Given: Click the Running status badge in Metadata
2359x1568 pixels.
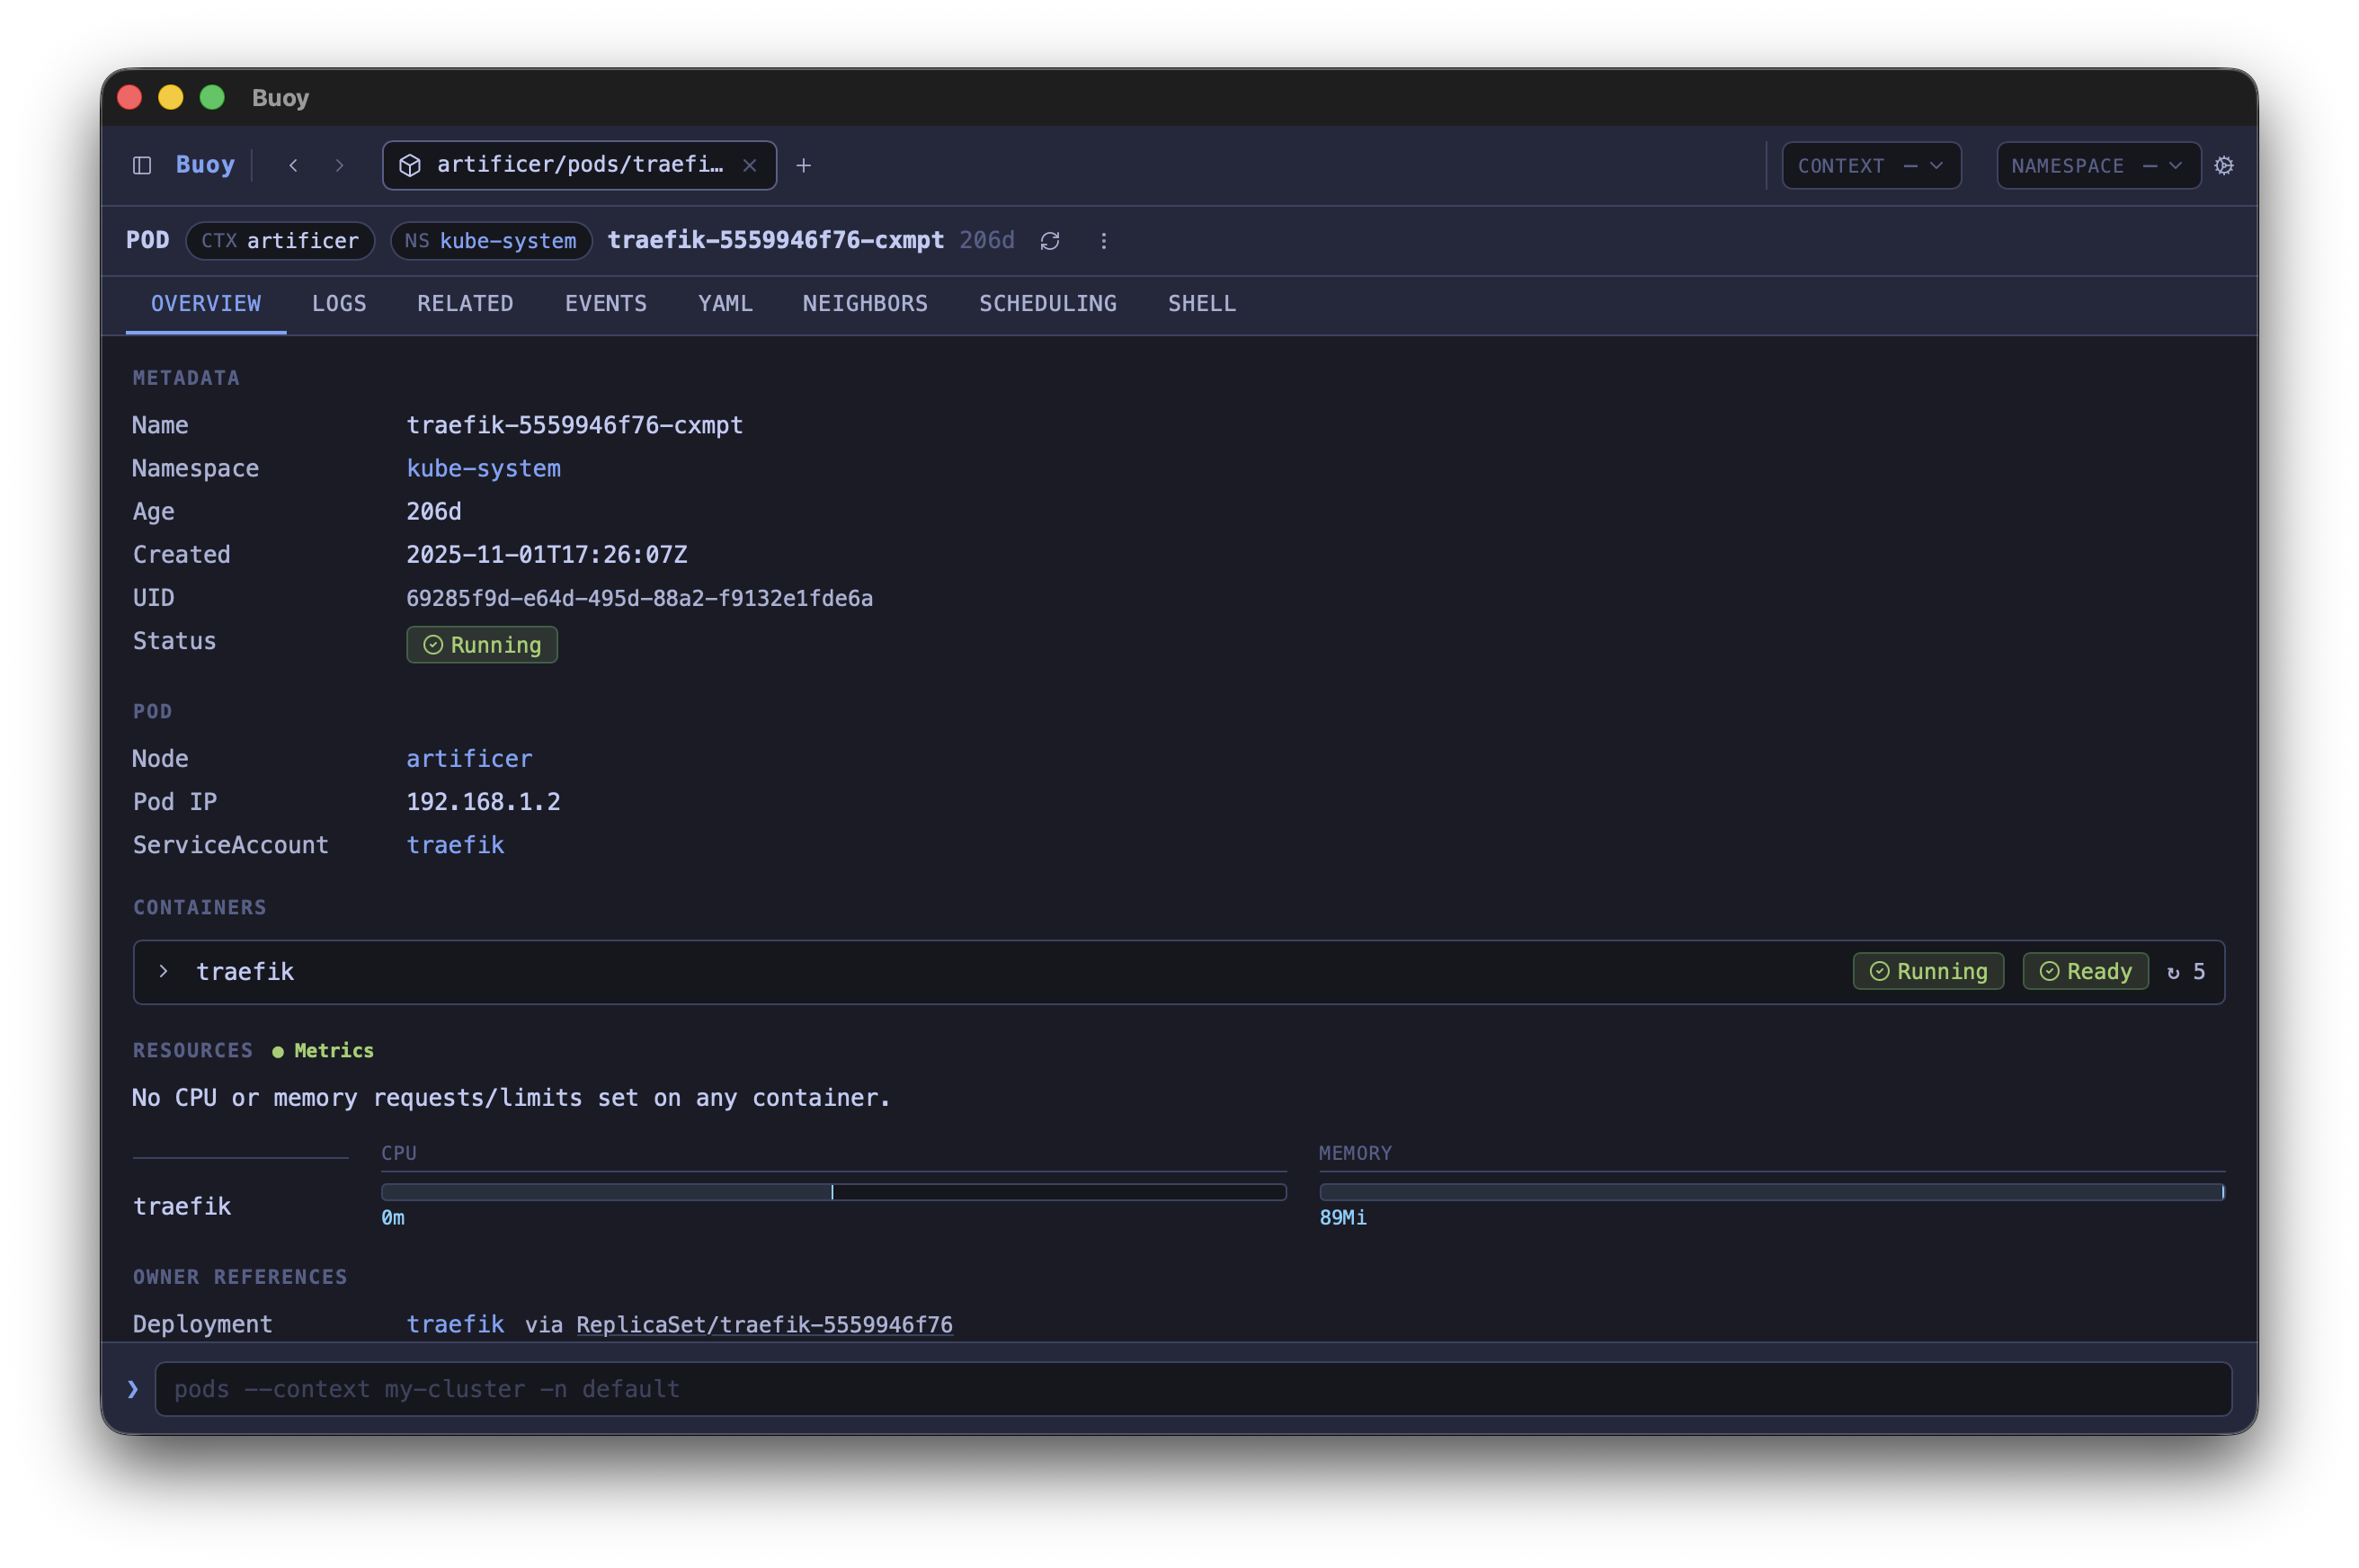Looking at the screenshot, I should tap(482, 645).
